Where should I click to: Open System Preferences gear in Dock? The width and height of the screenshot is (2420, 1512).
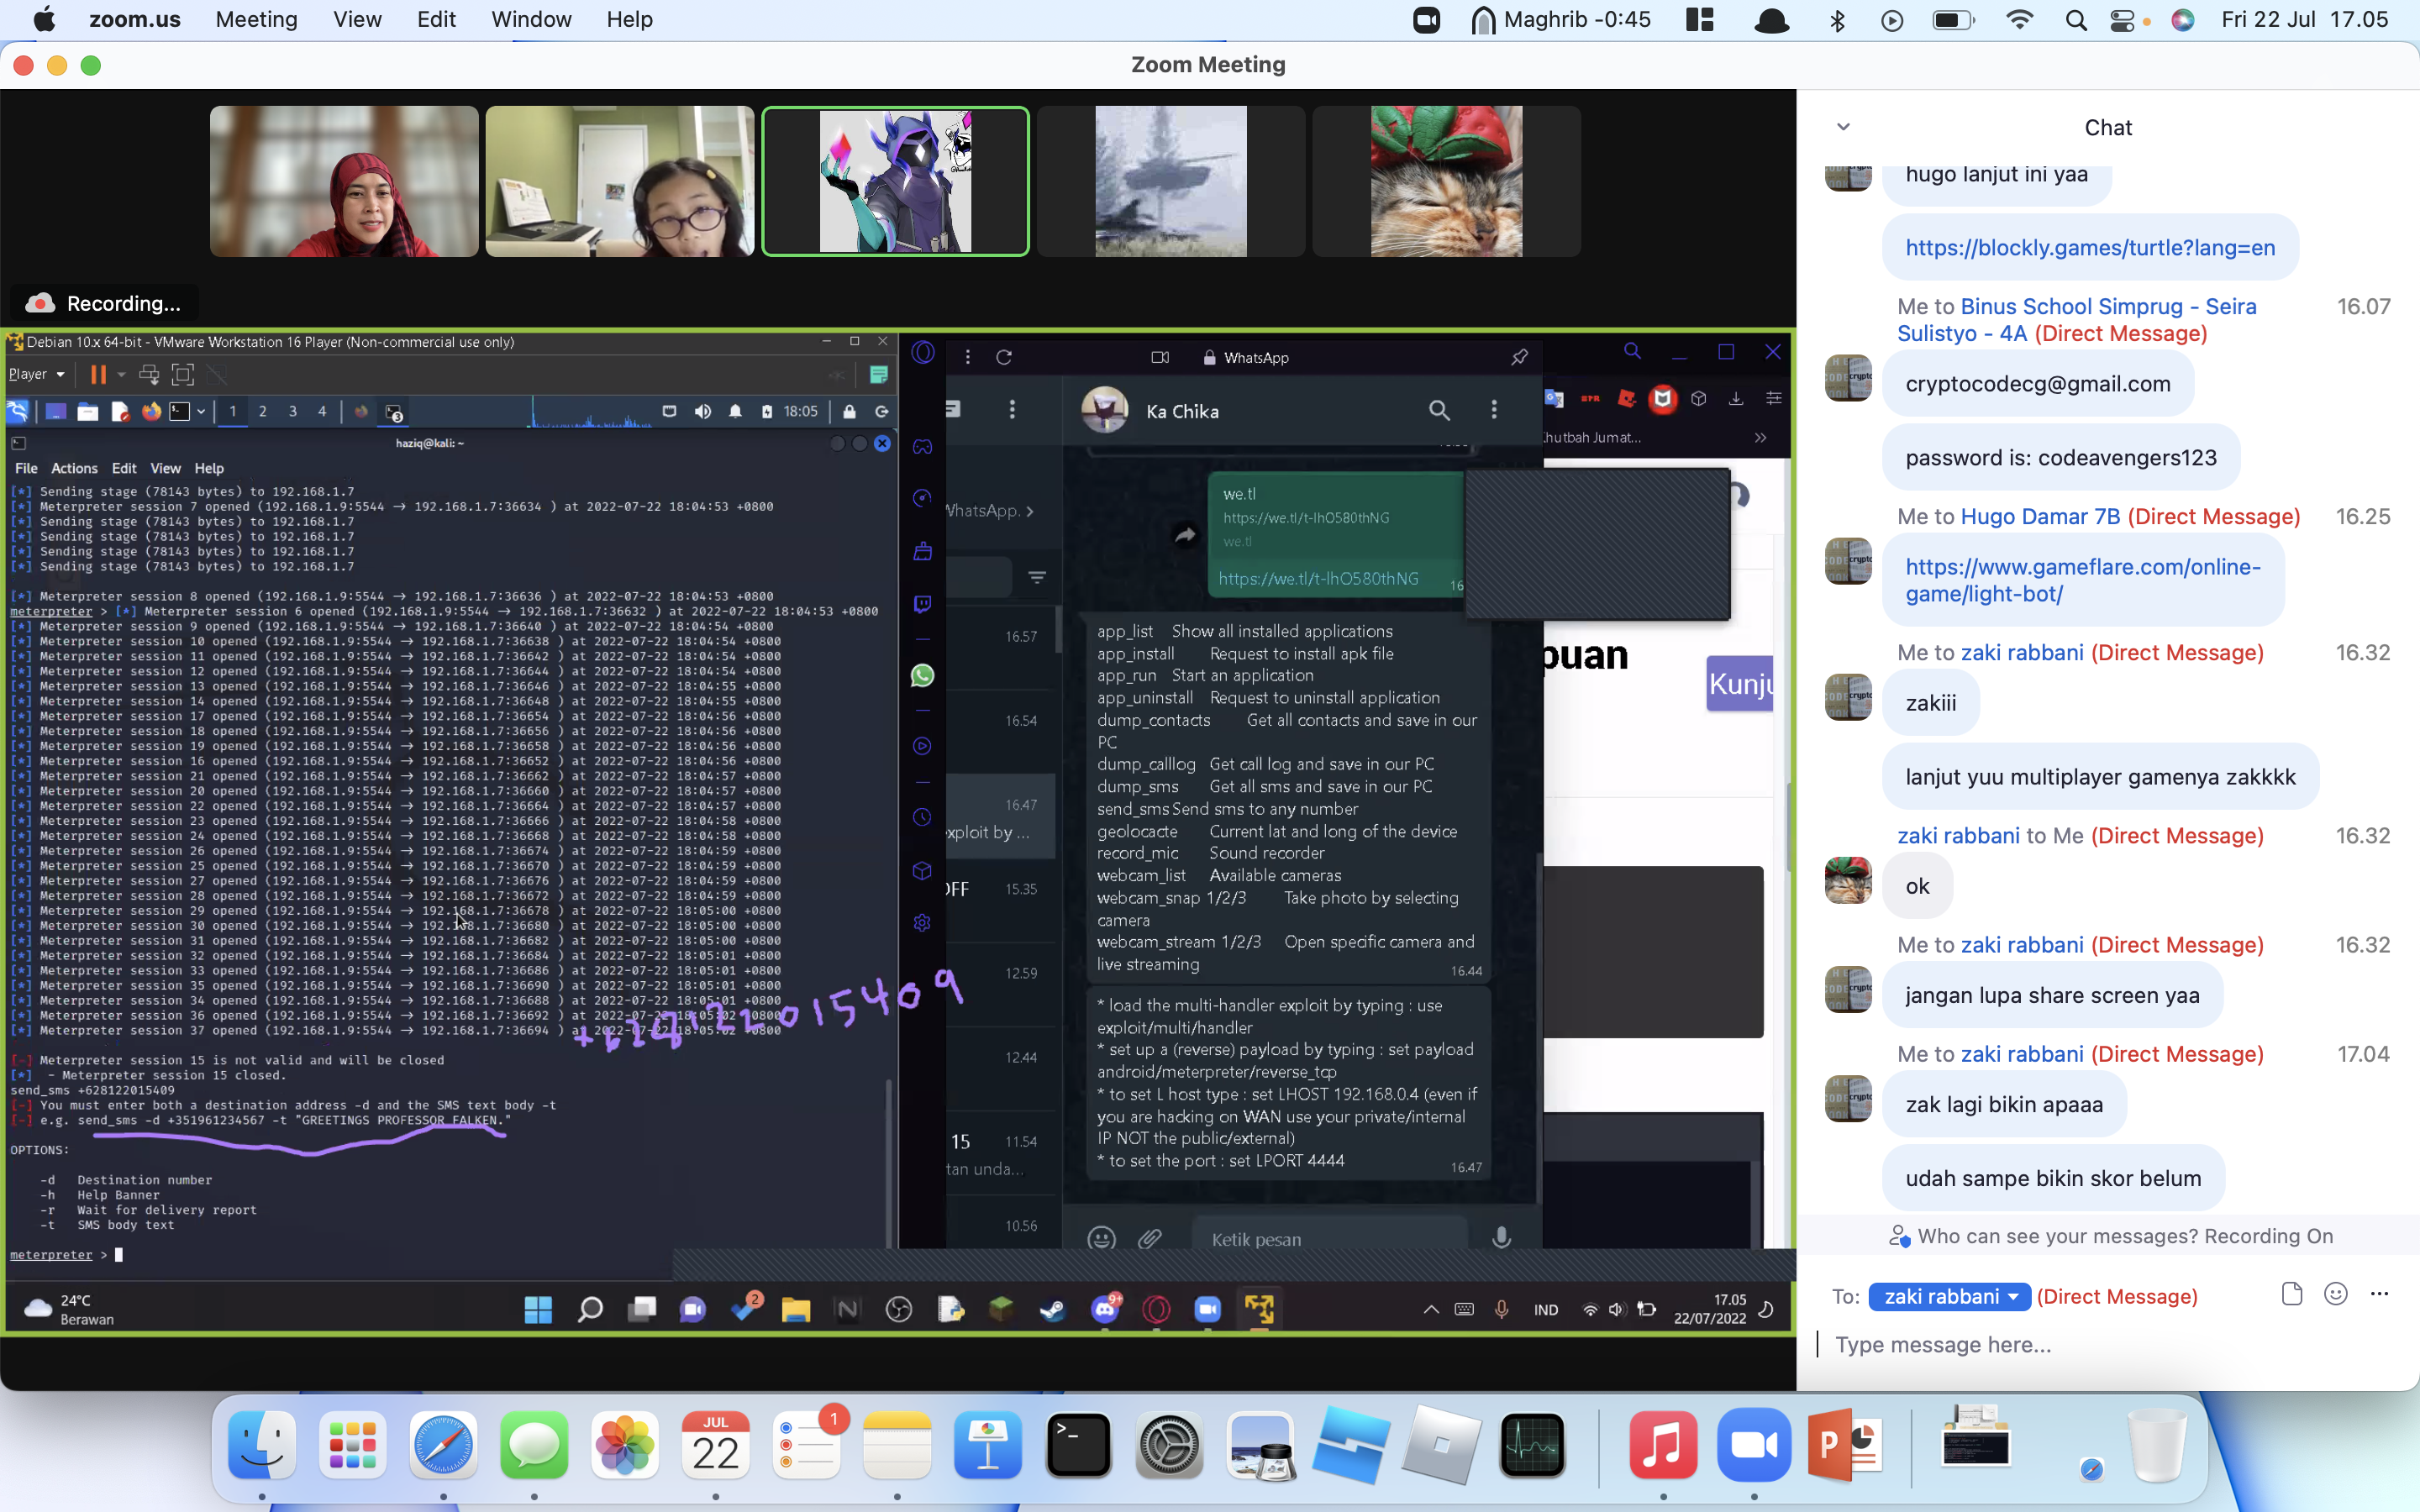pyautogui.click(x=1169, y=1445)
